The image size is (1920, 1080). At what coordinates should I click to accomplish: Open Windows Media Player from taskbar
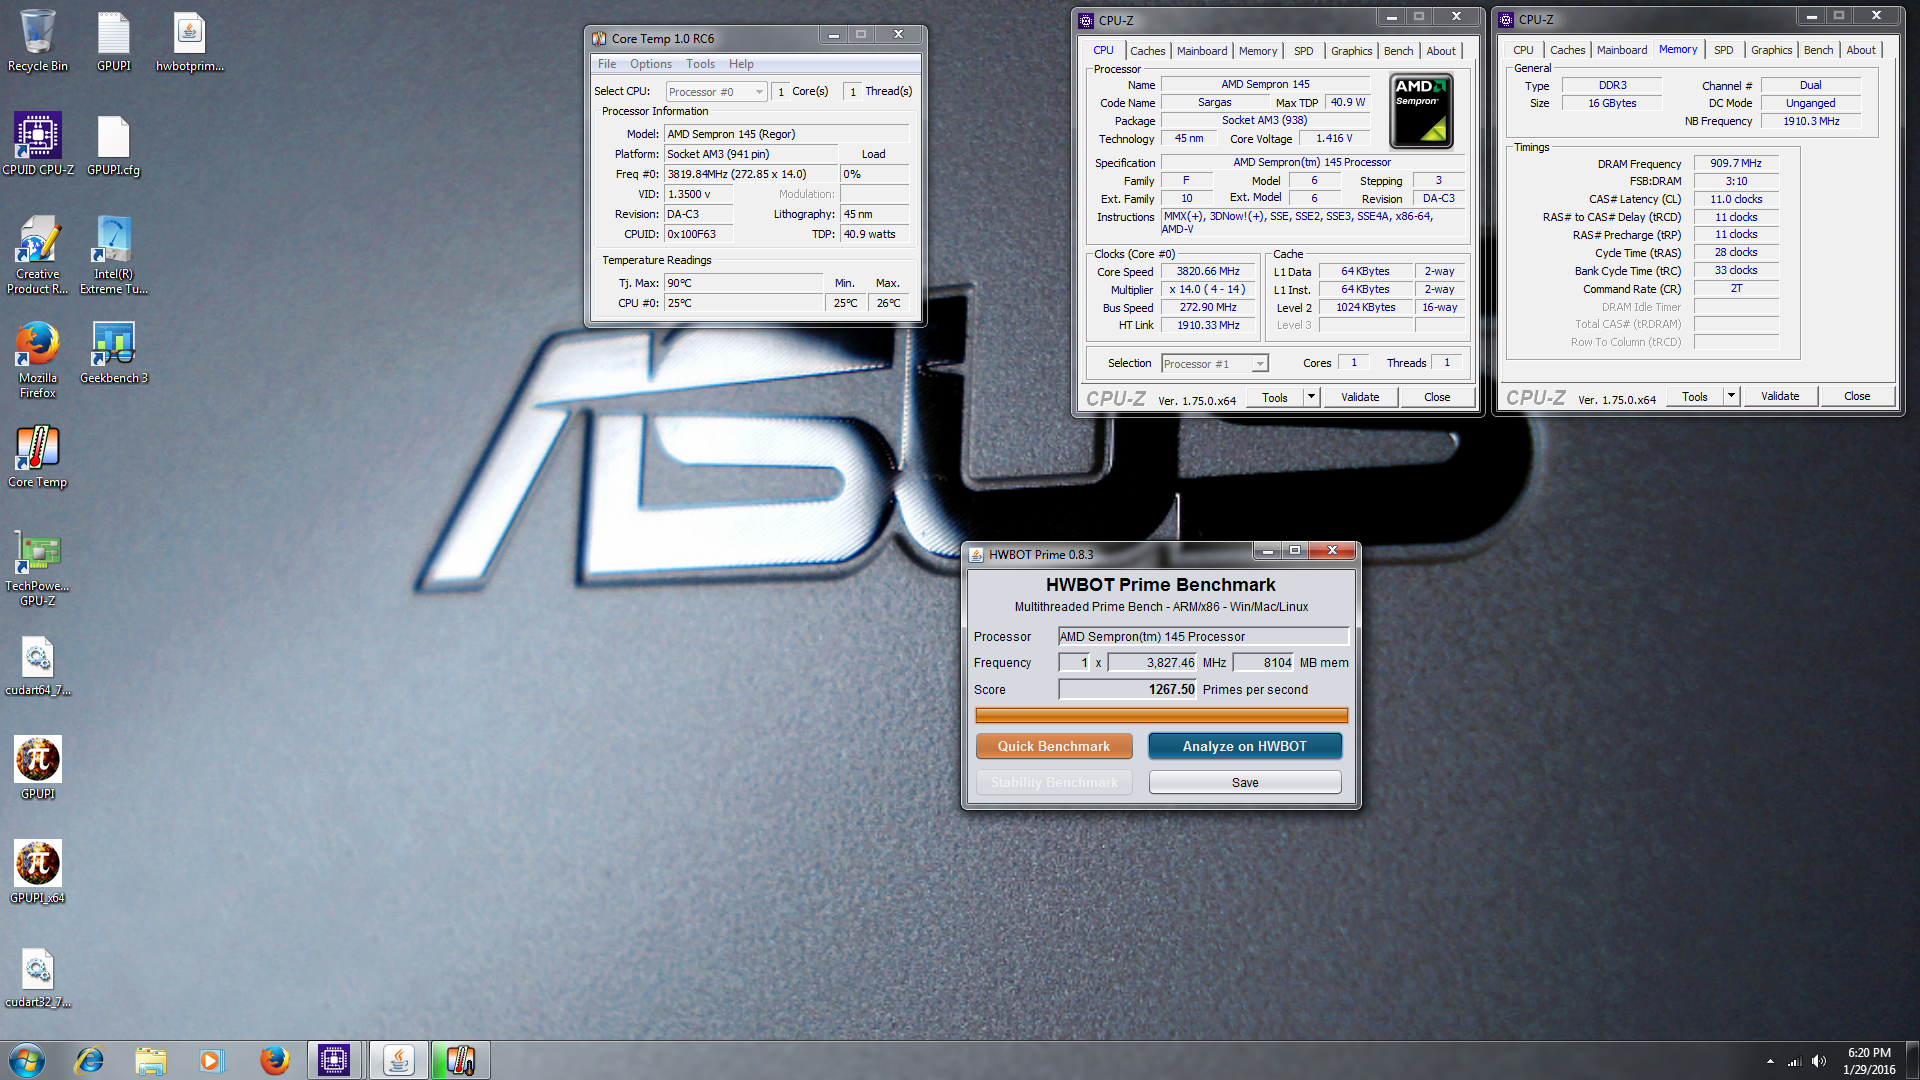tap(211, 1060)
